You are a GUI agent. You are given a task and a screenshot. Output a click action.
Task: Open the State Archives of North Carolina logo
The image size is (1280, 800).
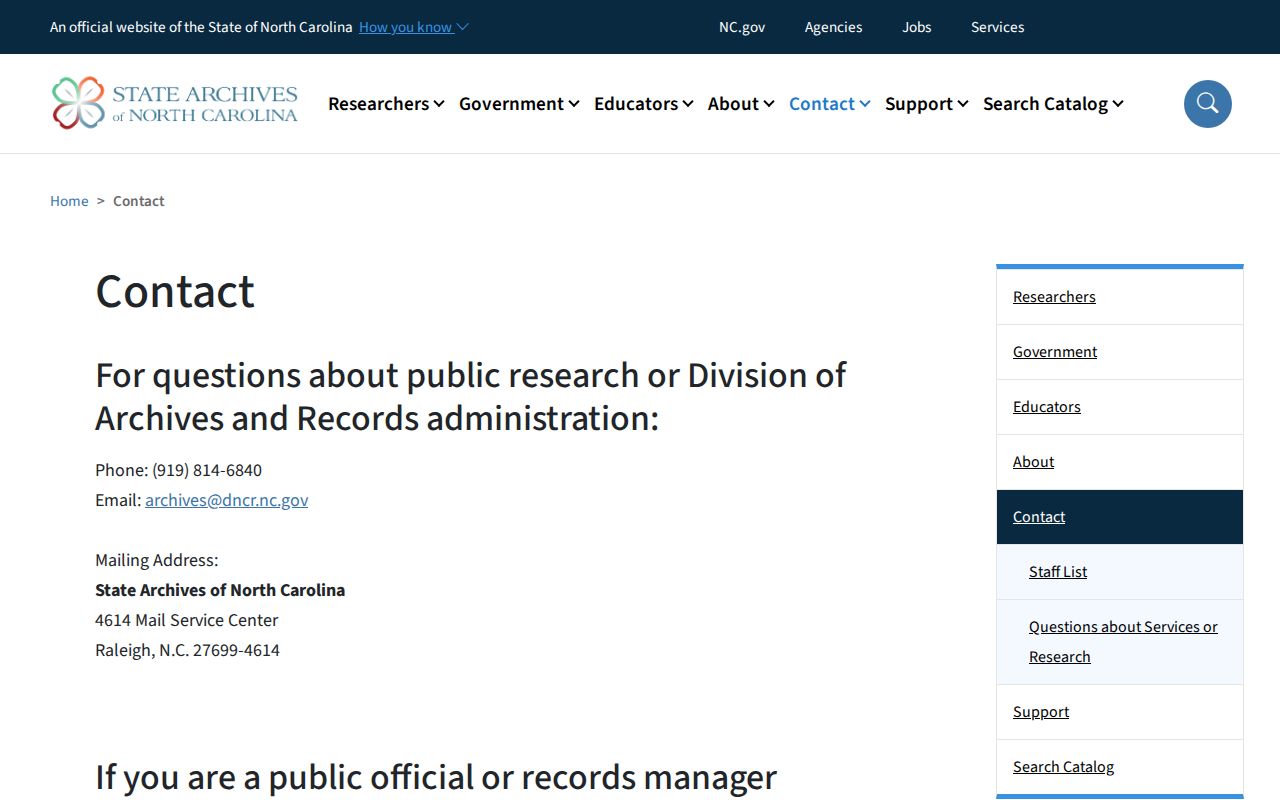pyautogui.click(x=175, y=103)
